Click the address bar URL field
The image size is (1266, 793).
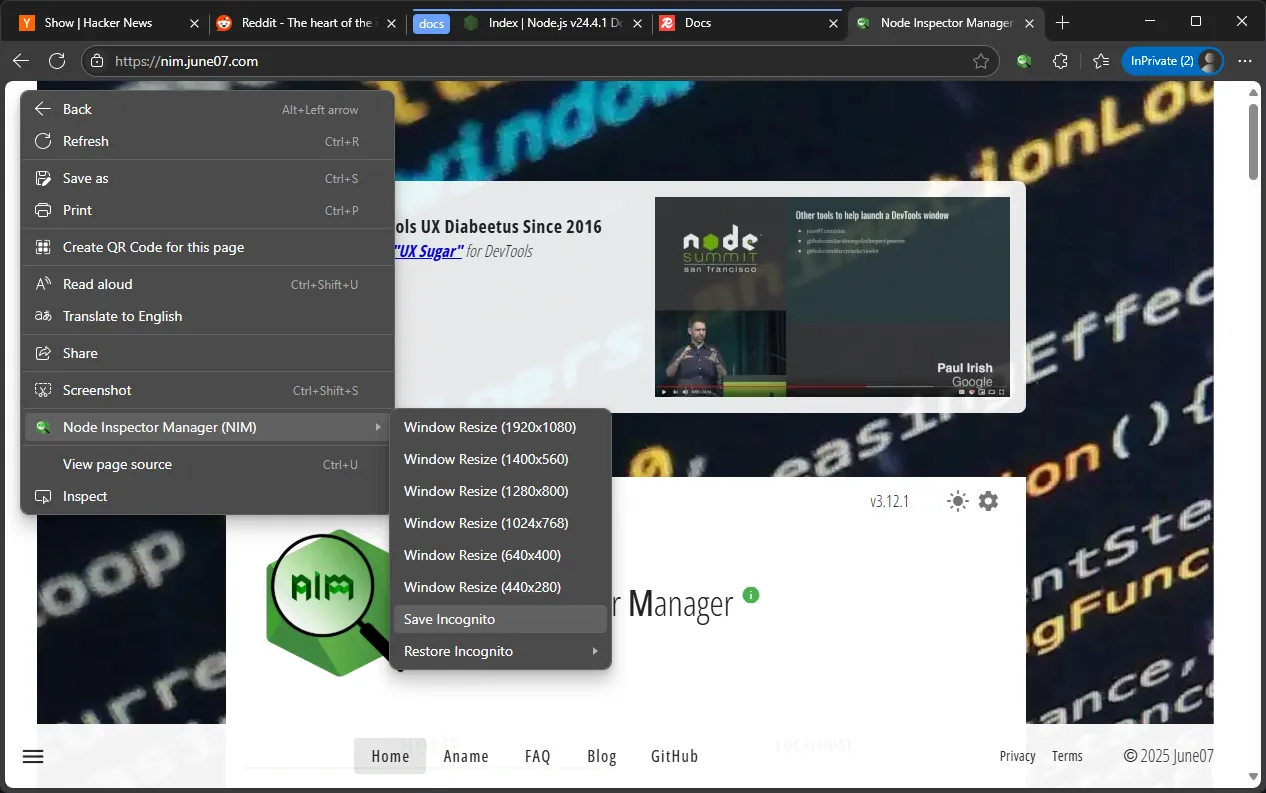(x=540, y=61)
